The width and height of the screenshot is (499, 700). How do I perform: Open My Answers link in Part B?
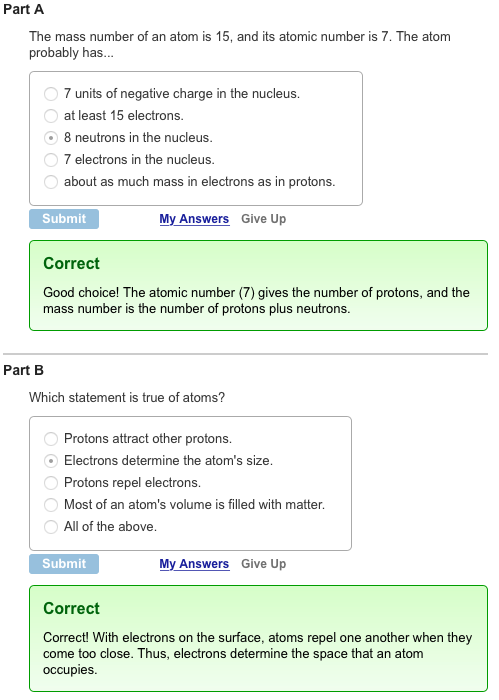194,564
